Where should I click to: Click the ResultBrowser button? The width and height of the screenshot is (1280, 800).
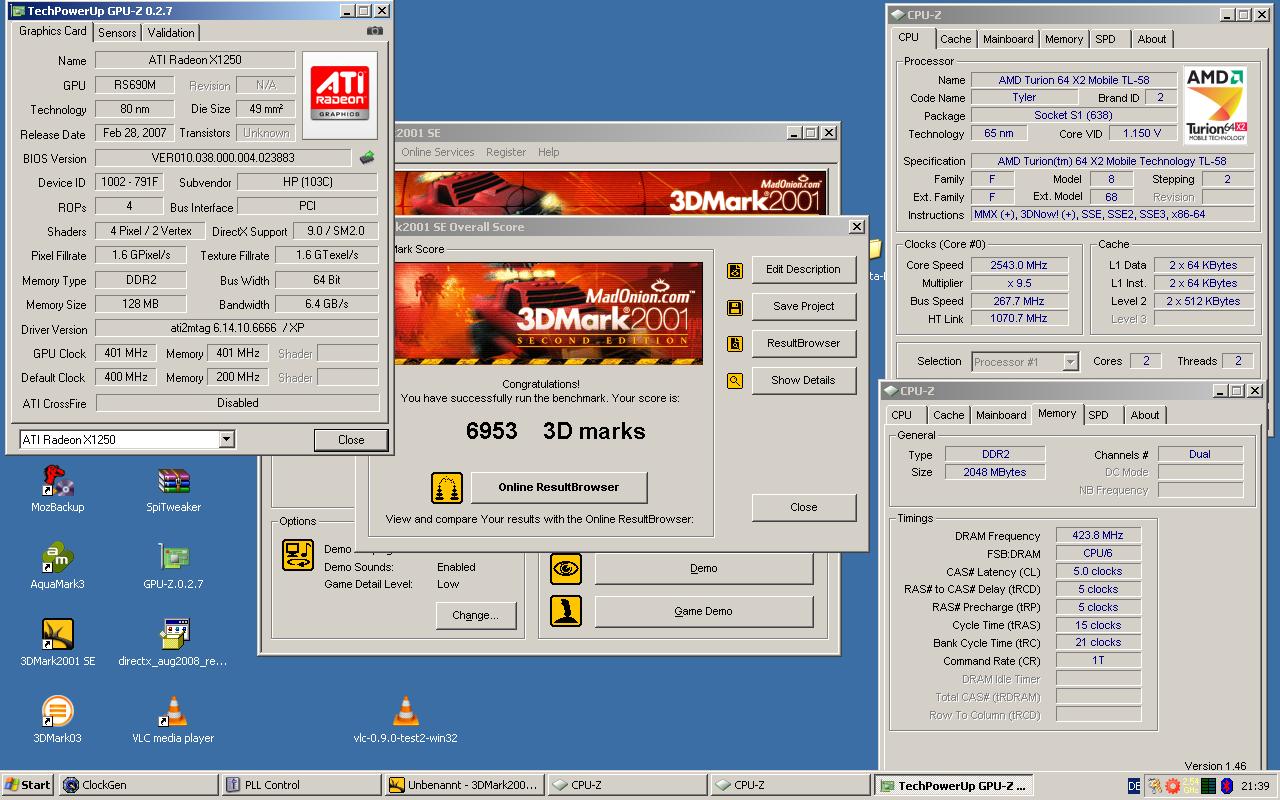(803, 344)
